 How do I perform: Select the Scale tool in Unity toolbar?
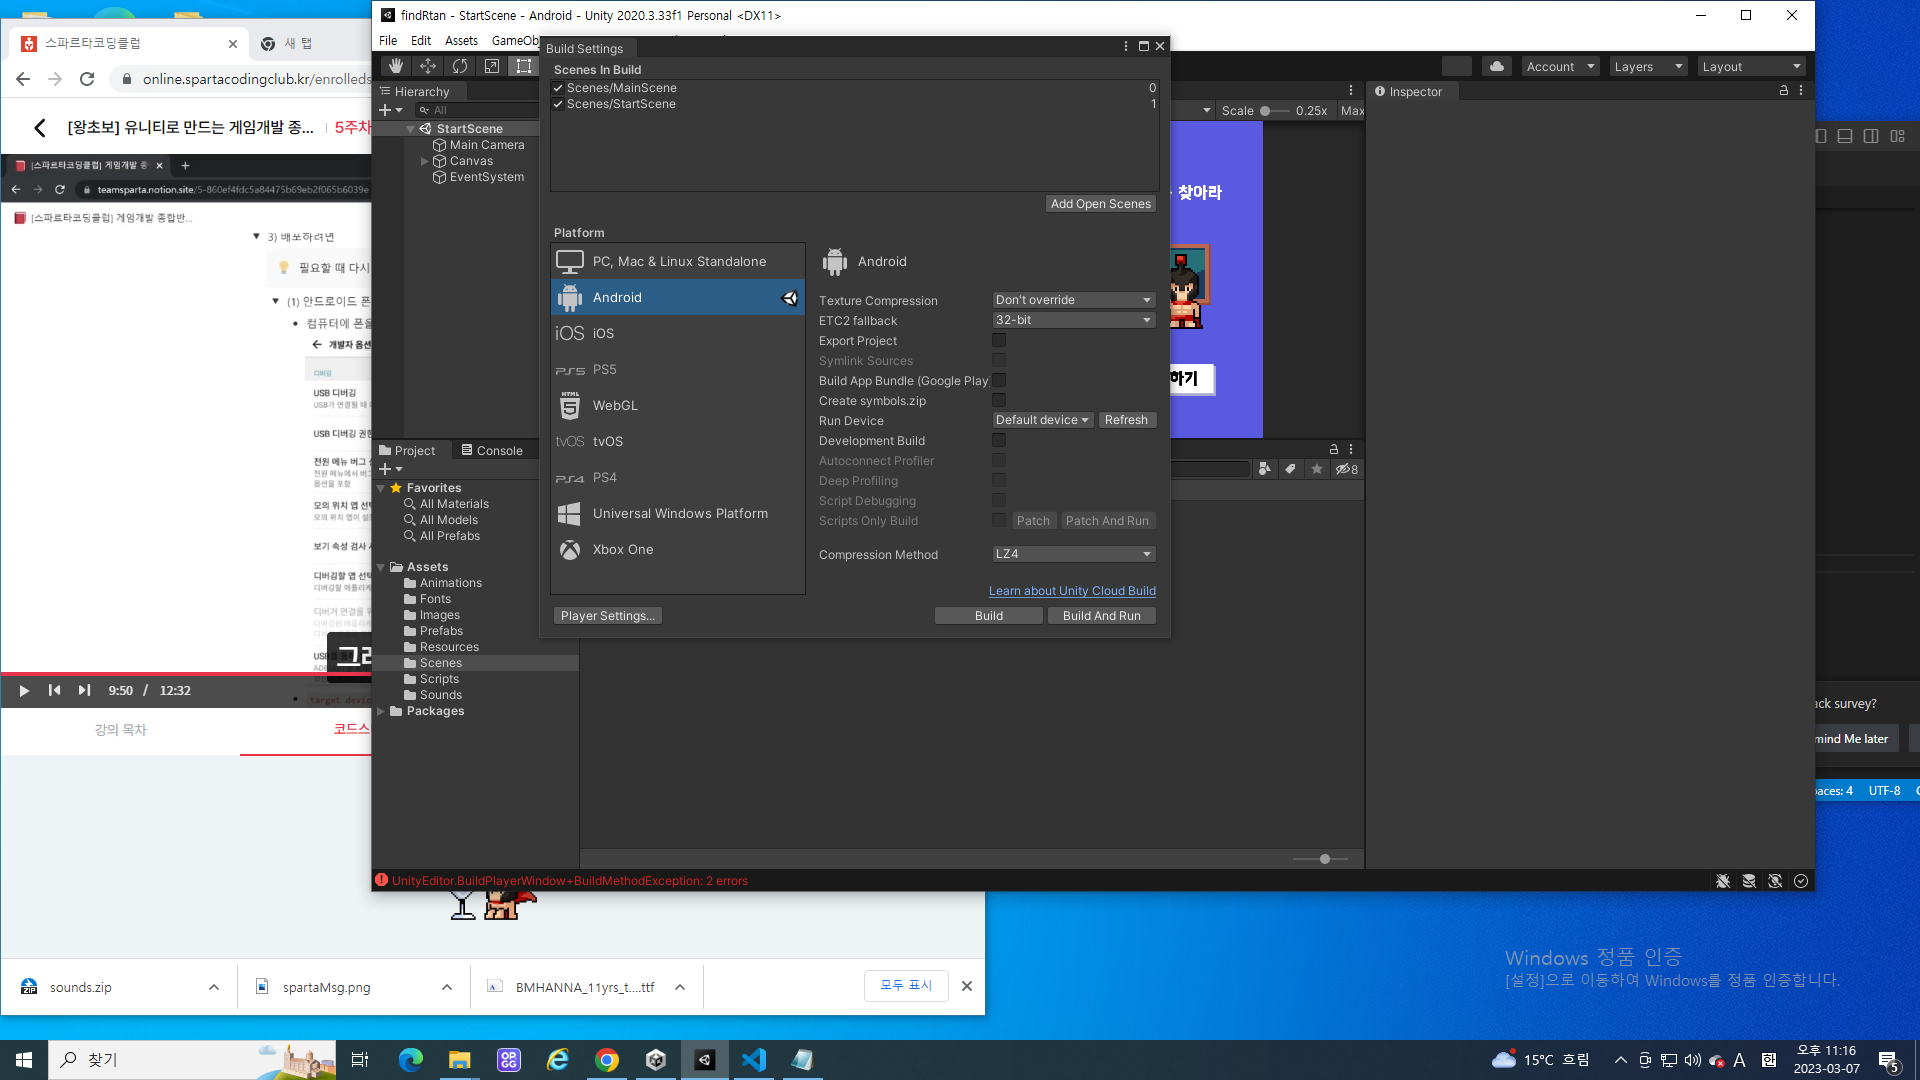tap(492, 66)
